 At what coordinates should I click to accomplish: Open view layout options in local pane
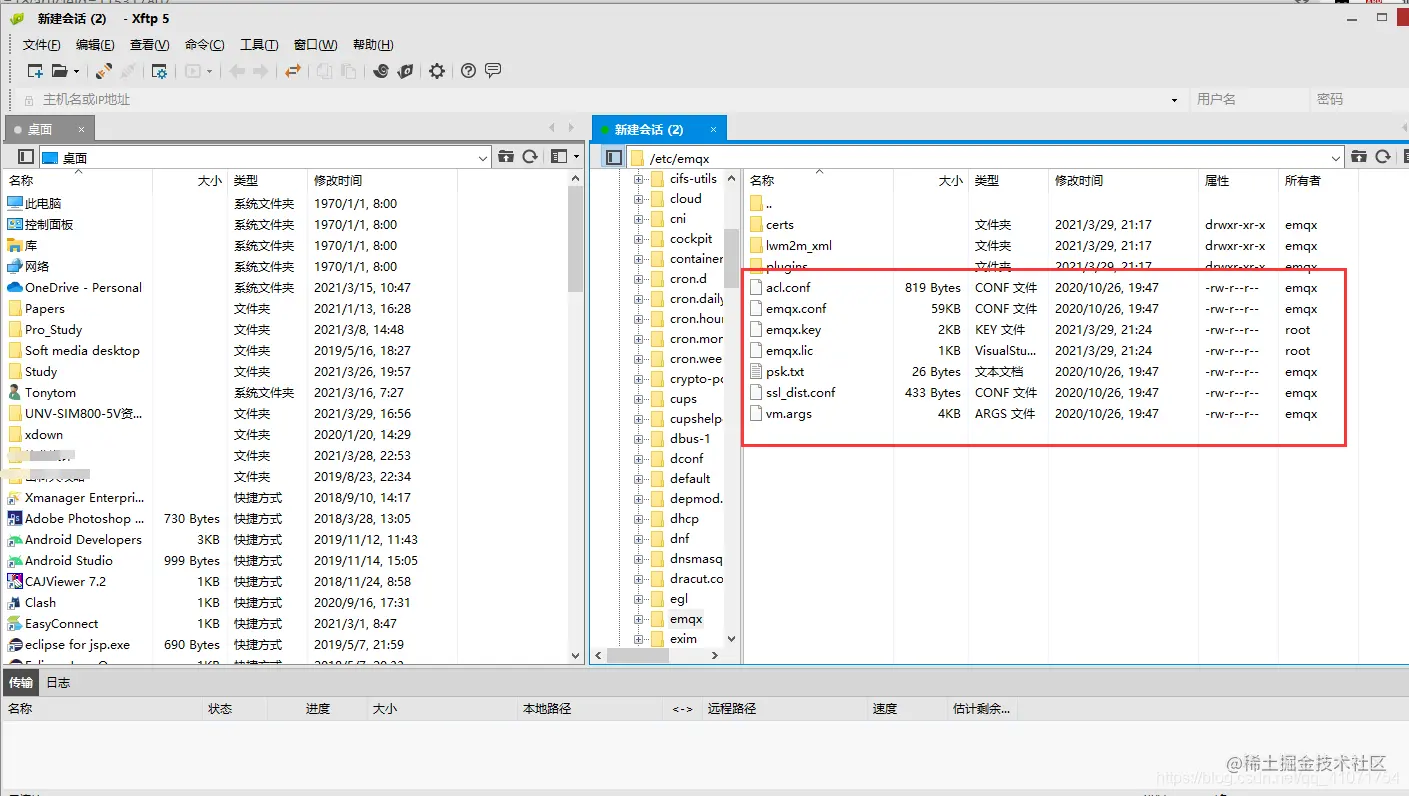565,157
